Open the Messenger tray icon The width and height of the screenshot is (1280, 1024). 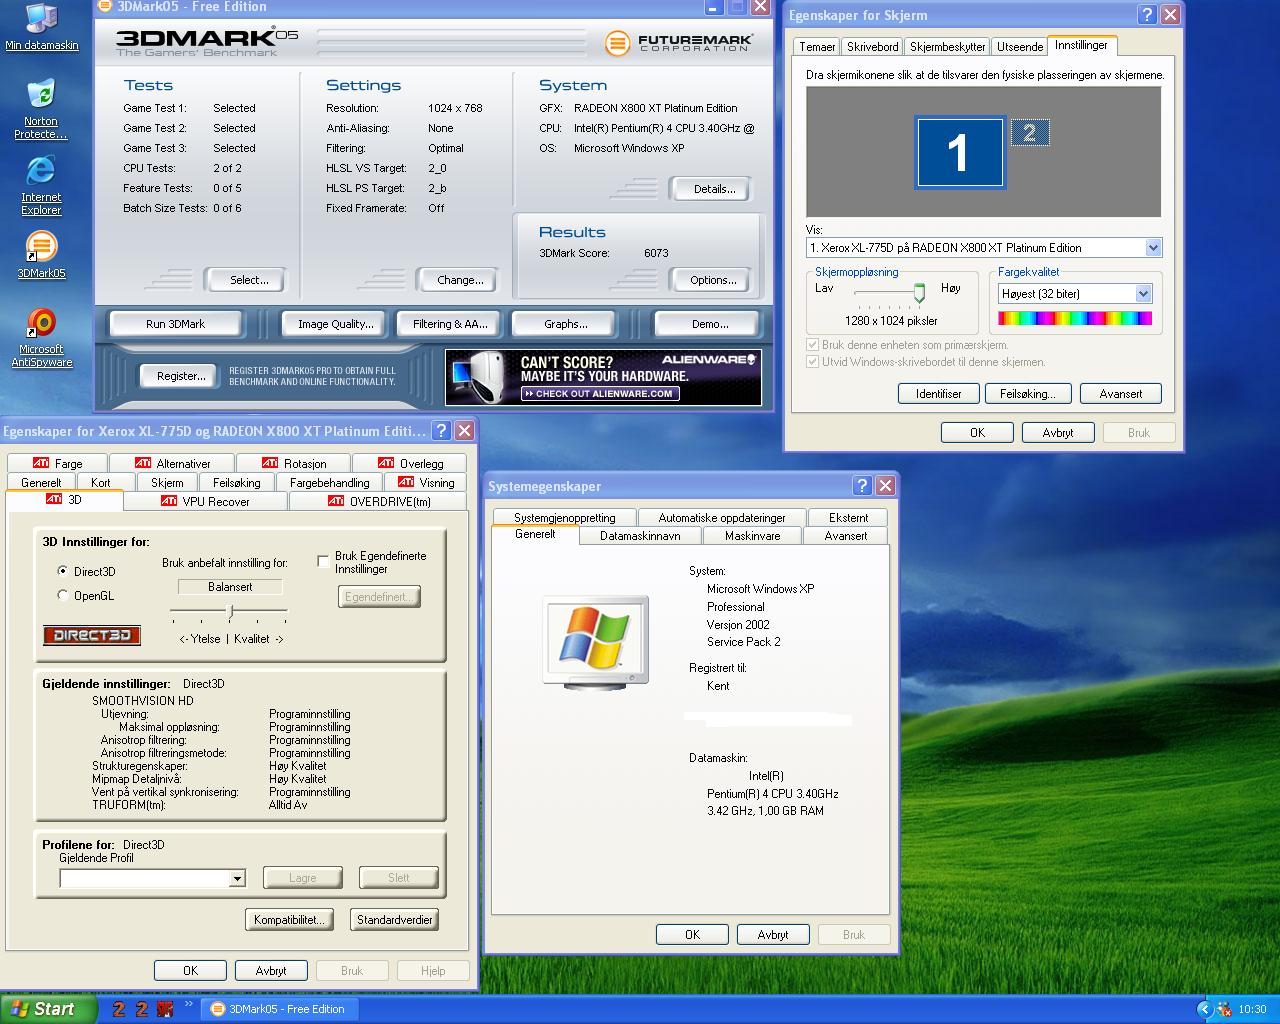(1224, 1009)
